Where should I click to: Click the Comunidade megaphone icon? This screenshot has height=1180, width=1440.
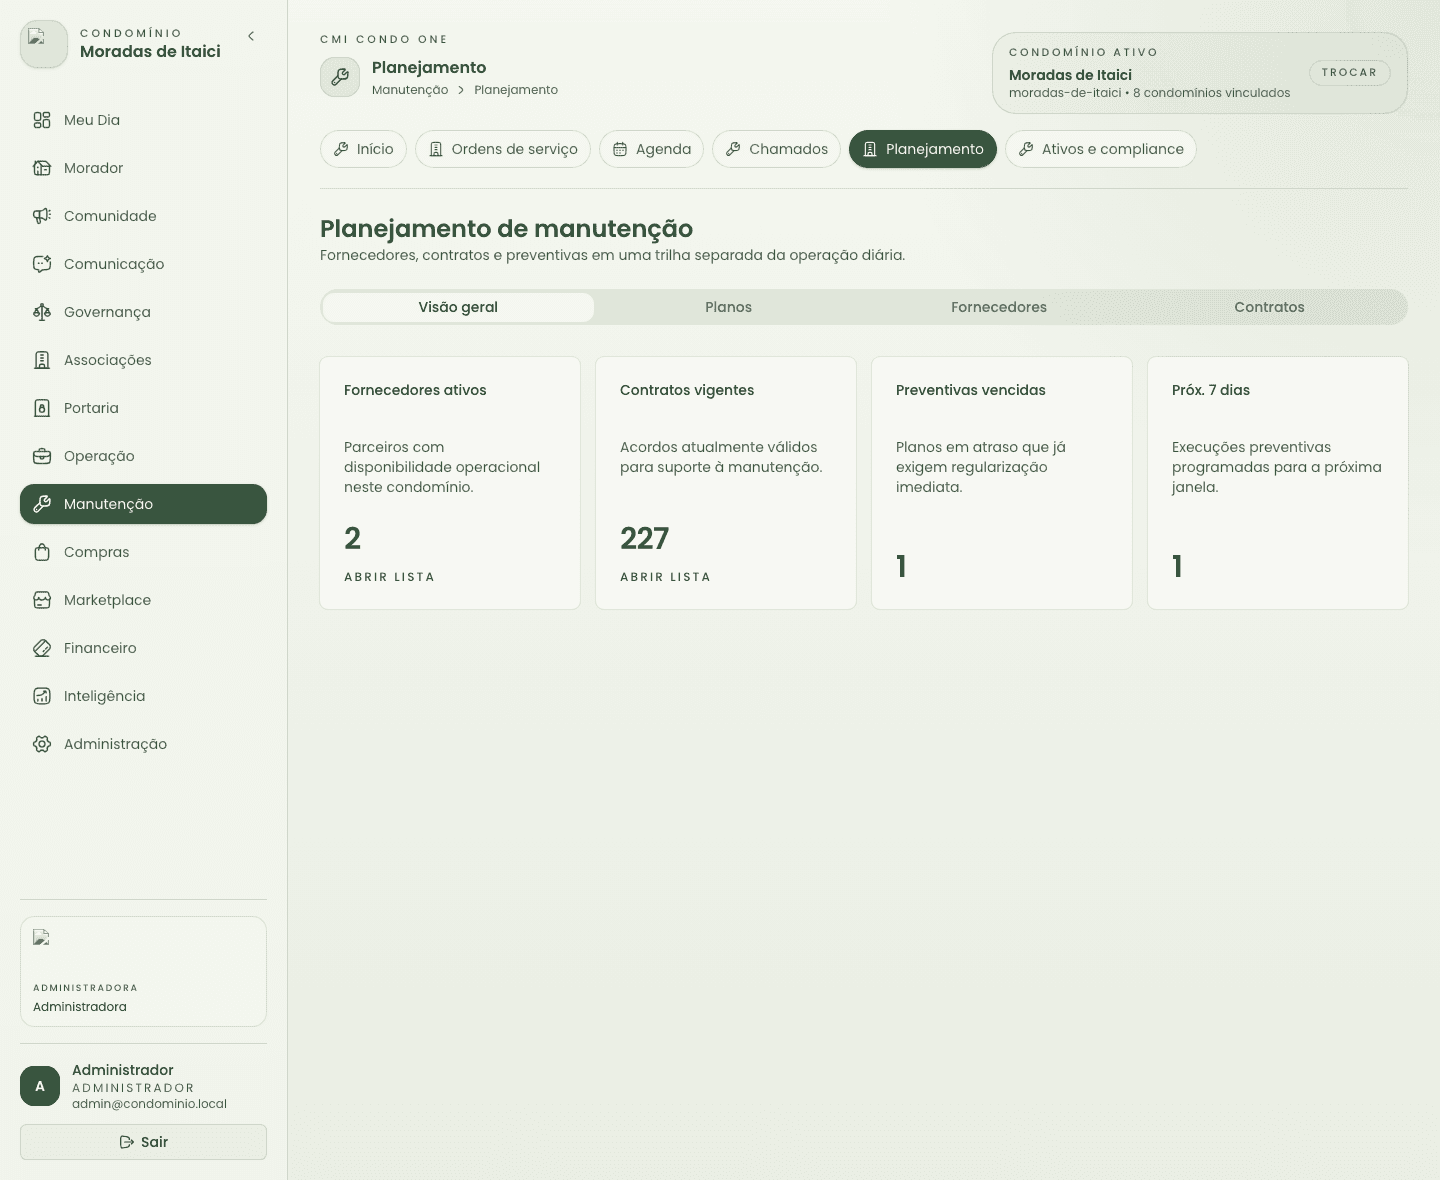(42, 216)
